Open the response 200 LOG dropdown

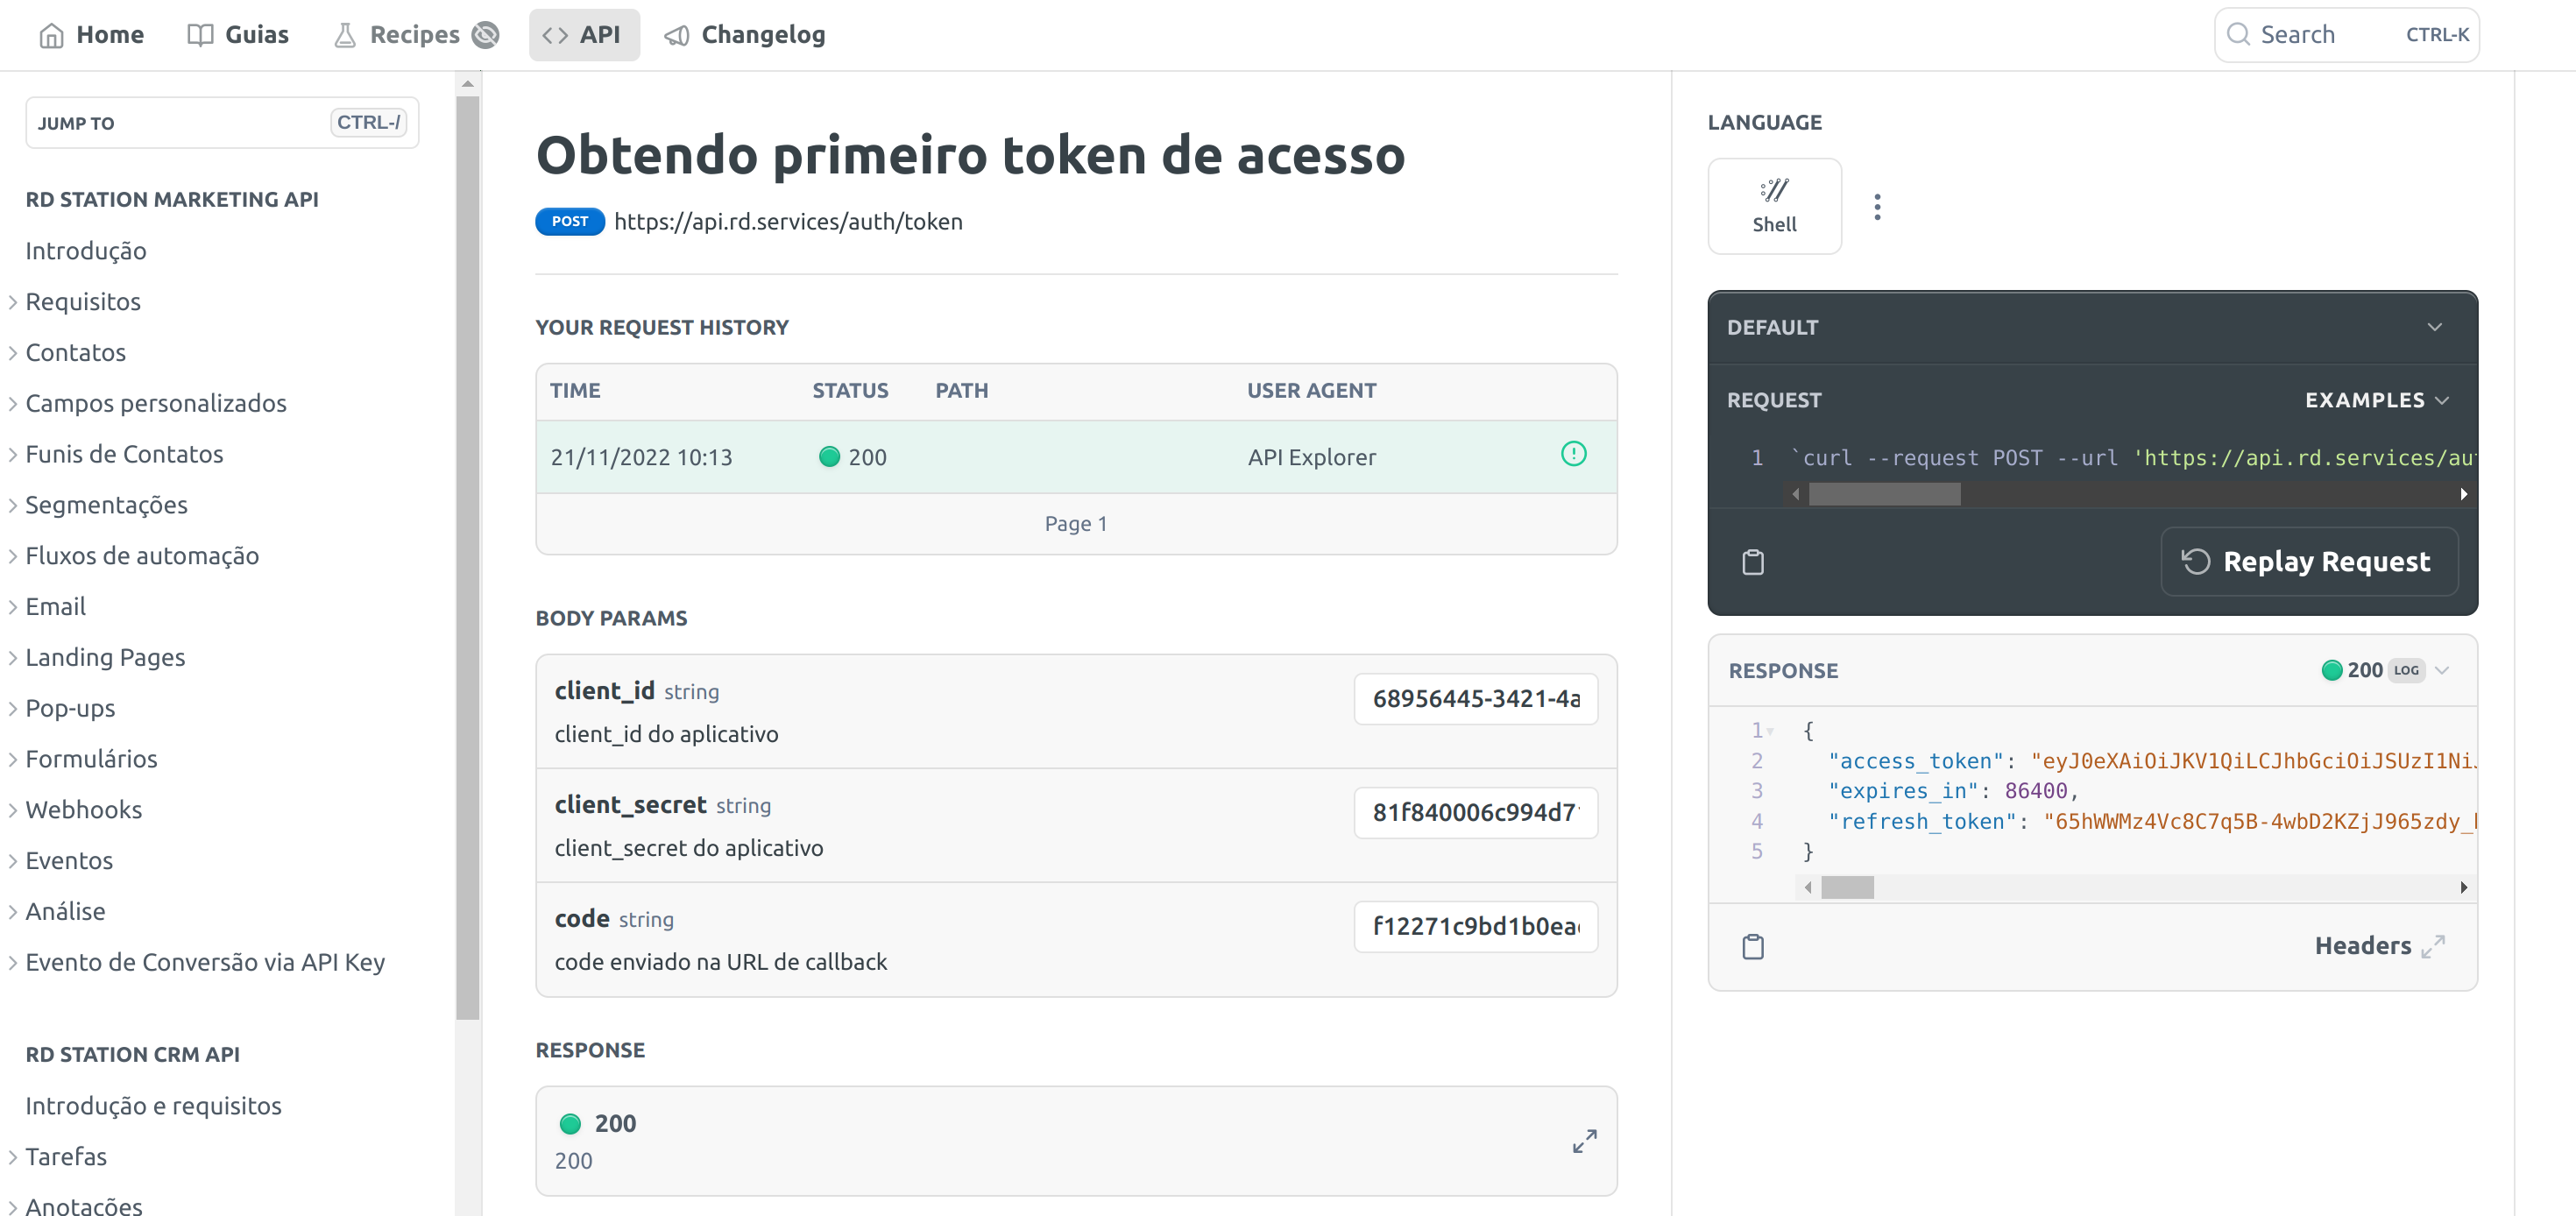2442,670
